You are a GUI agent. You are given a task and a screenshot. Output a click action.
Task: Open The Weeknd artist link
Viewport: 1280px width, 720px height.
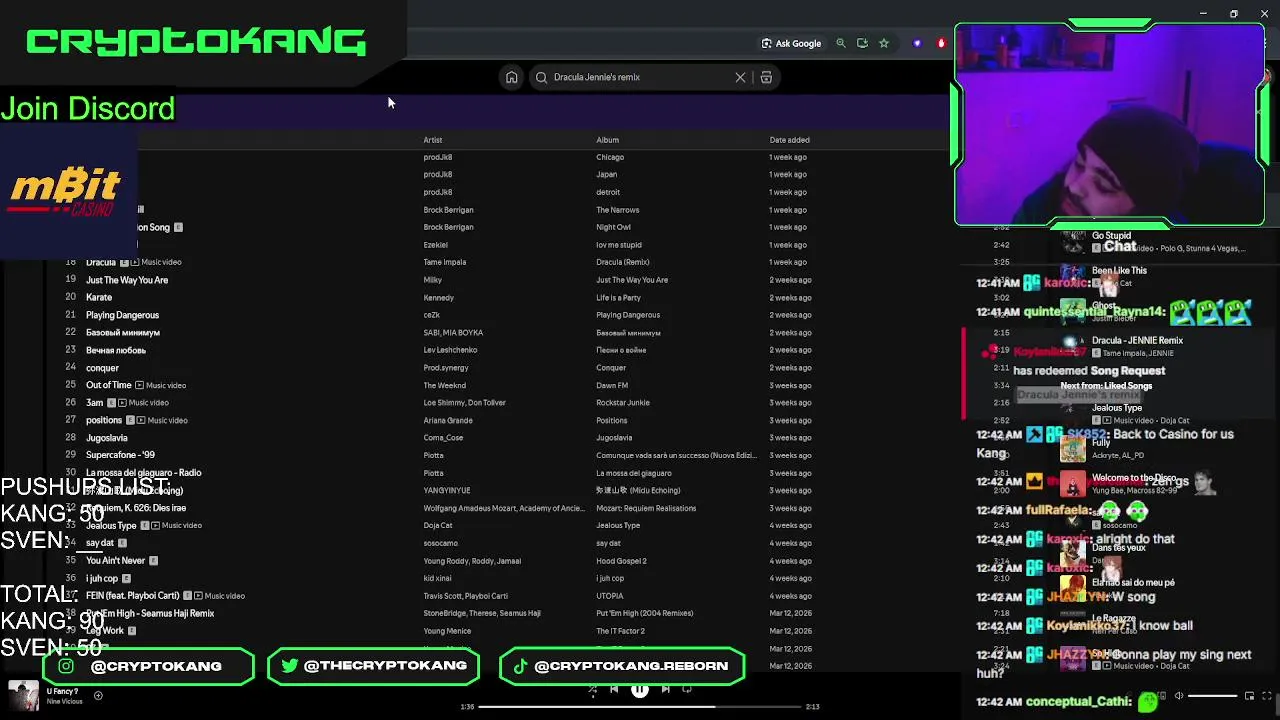click(x=444, y=385)
